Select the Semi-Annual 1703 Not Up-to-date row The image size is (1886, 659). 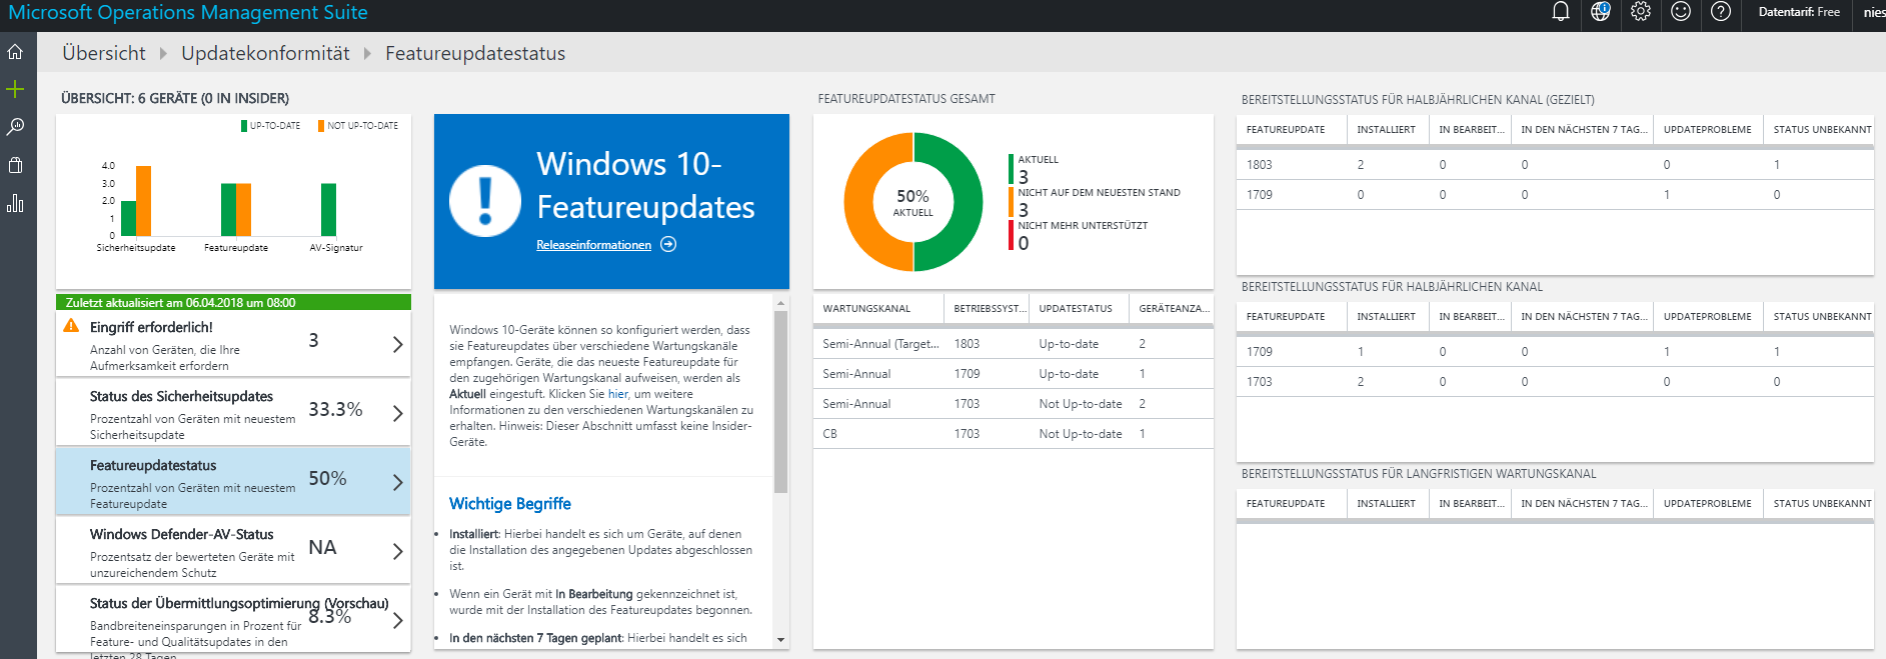pos(1013,404)
